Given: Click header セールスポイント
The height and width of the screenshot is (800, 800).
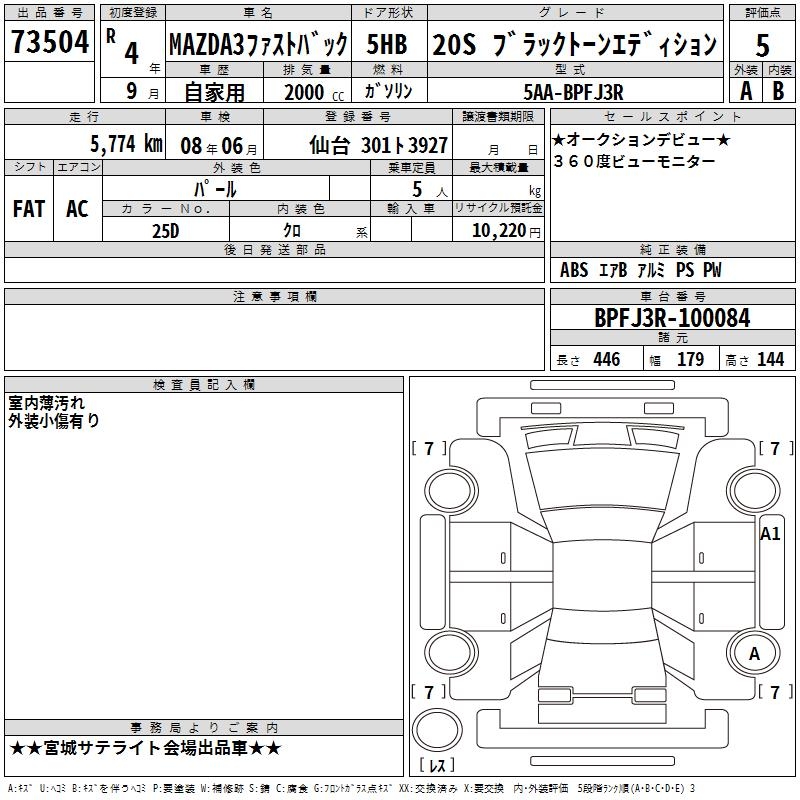Looking at the screenshot, I should tap(672, 116).
